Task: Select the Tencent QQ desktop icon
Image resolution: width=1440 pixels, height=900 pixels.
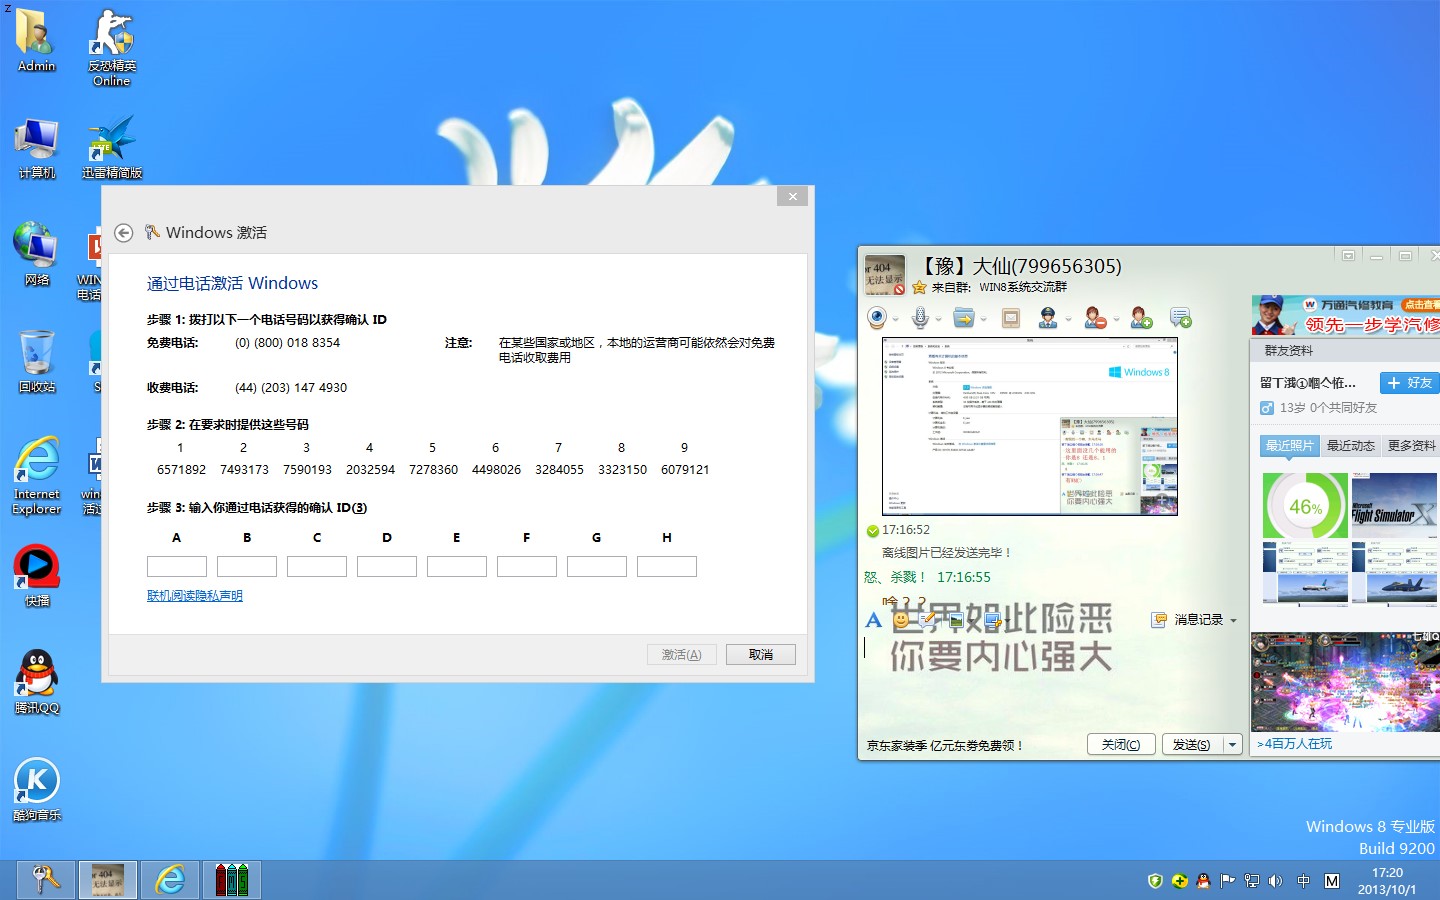Action: (x=37, y=682)
